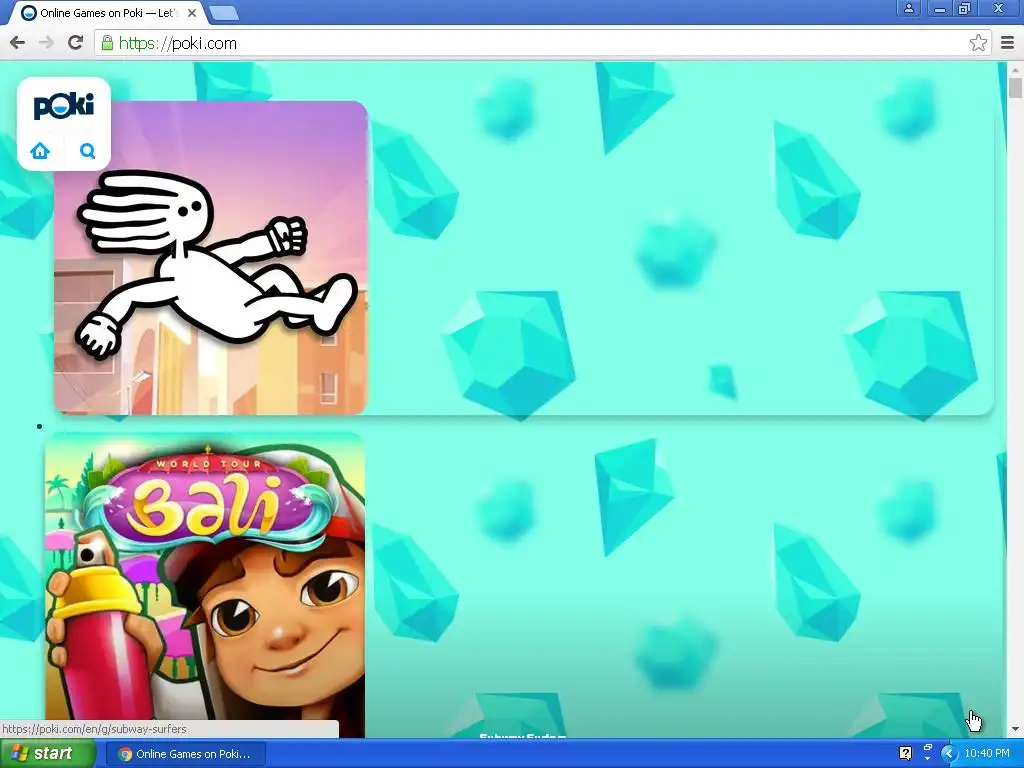Screen dimensions: 1024x768
Task: Click the tray help question icon
Action: [x=905, y=754]
